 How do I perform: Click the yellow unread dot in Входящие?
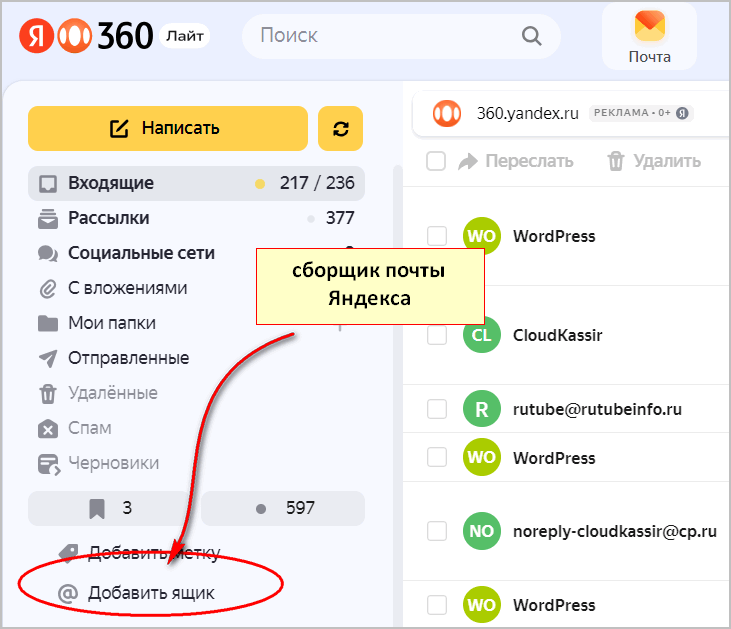pyautogui.click(x=260, y=184)
